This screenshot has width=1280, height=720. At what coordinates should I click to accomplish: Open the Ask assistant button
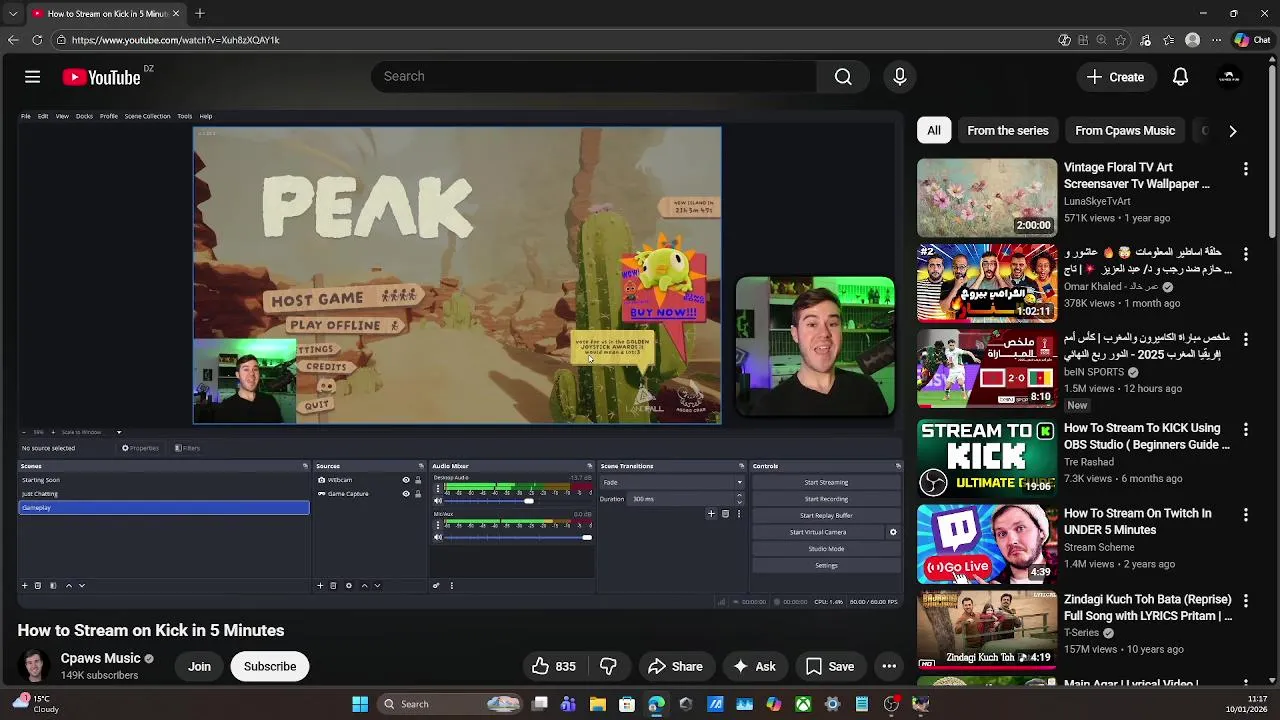[x=754, y=666]
